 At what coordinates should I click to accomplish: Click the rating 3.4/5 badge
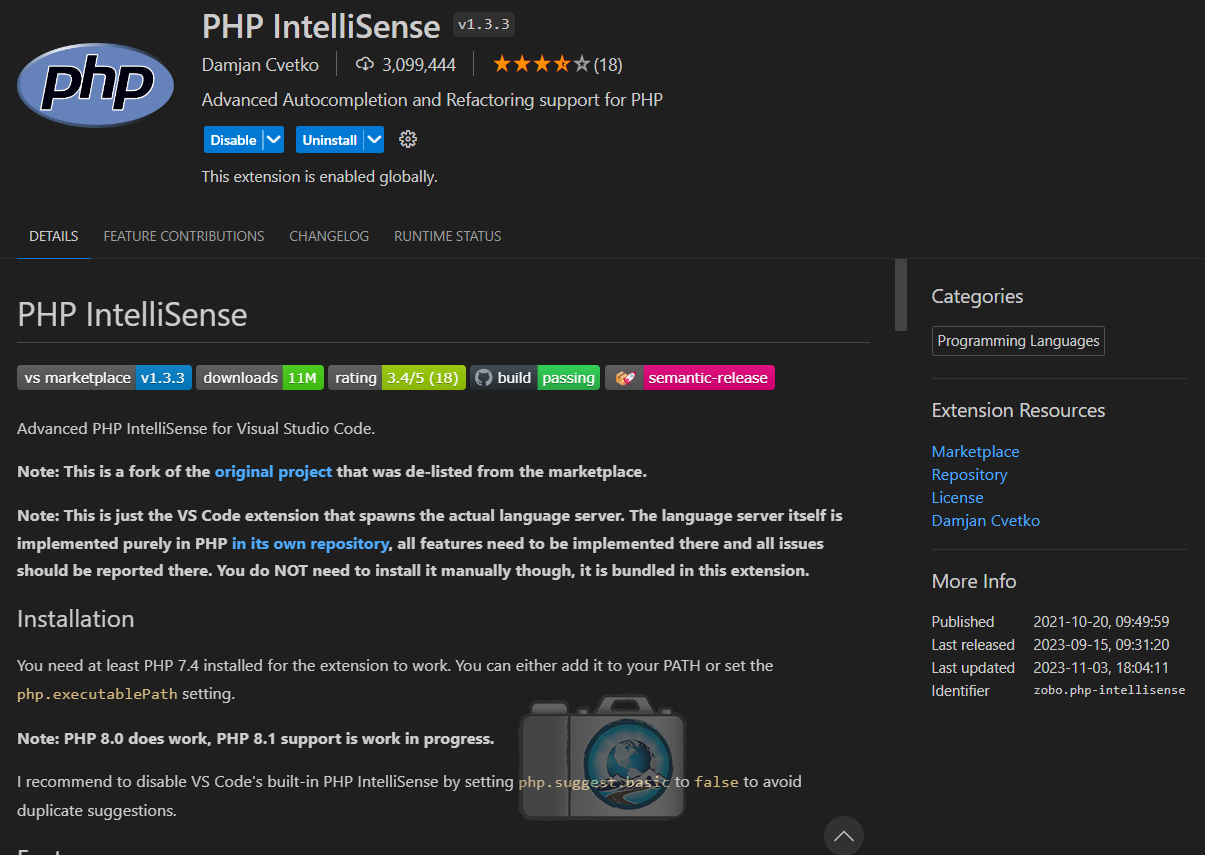396,378
